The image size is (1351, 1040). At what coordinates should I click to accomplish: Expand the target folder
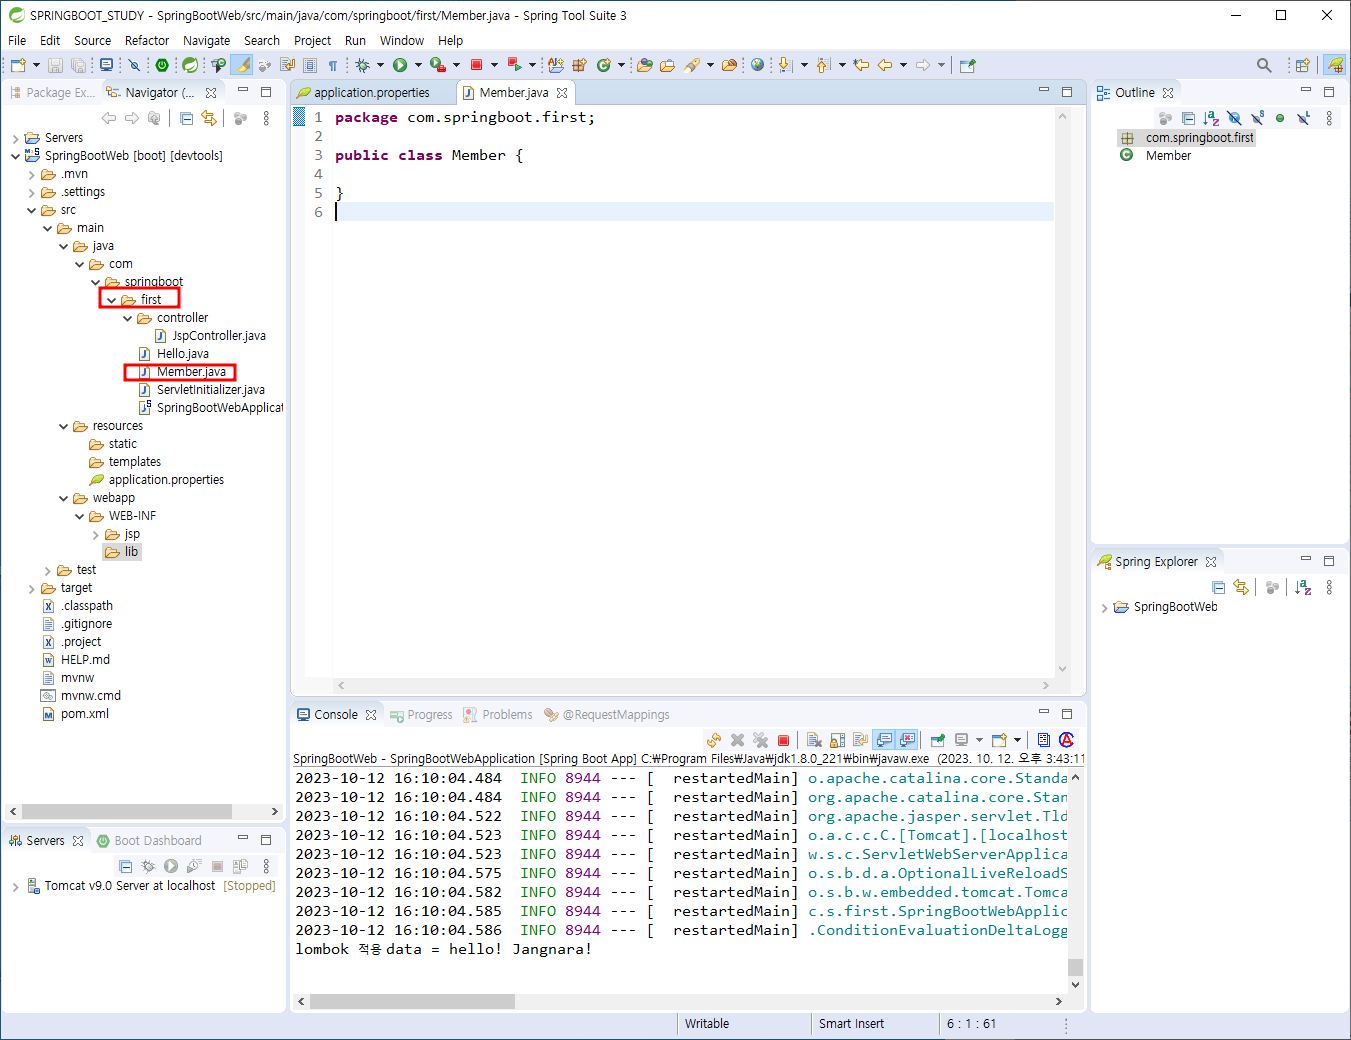(x=31, y=588)
